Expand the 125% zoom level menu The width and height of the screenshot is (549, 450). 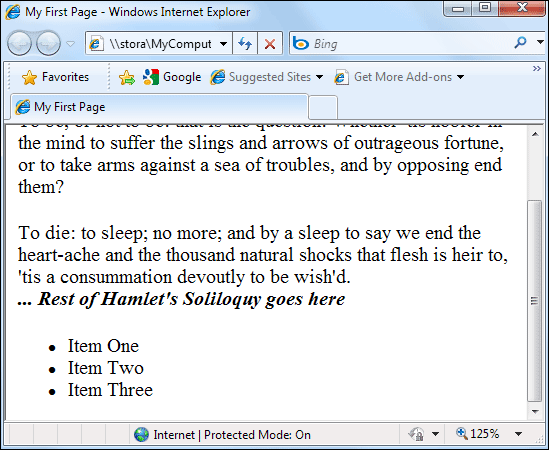519,434
